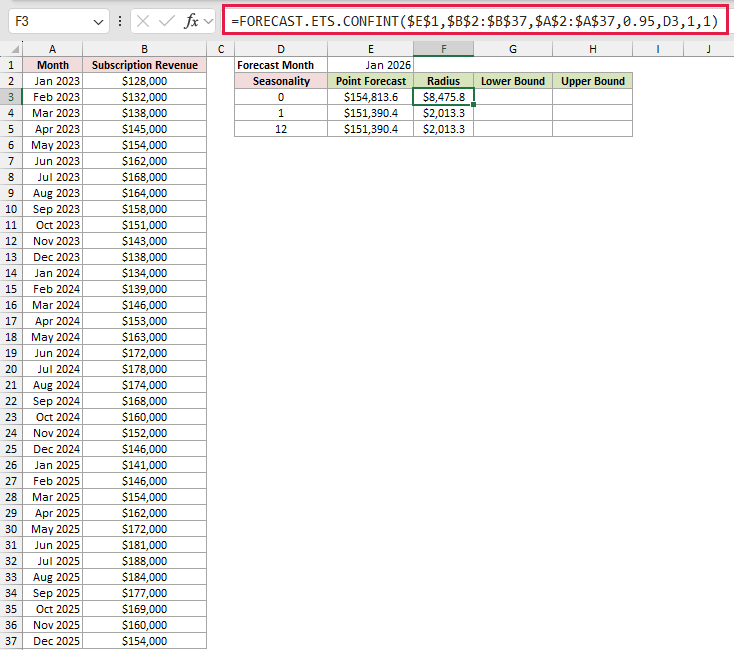Select row 20 header
734x650 pixels.
coord(11,369)
